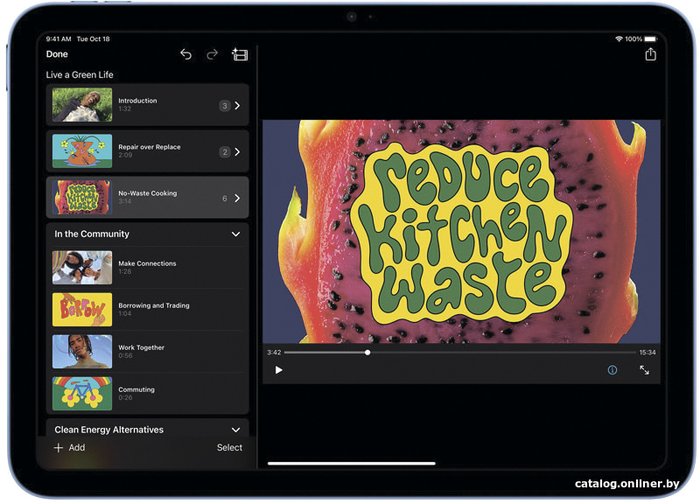The image size is (700, 504).
Task: Tap the 9:41 AM clock in status bar
Action: [x=58, y=39]
